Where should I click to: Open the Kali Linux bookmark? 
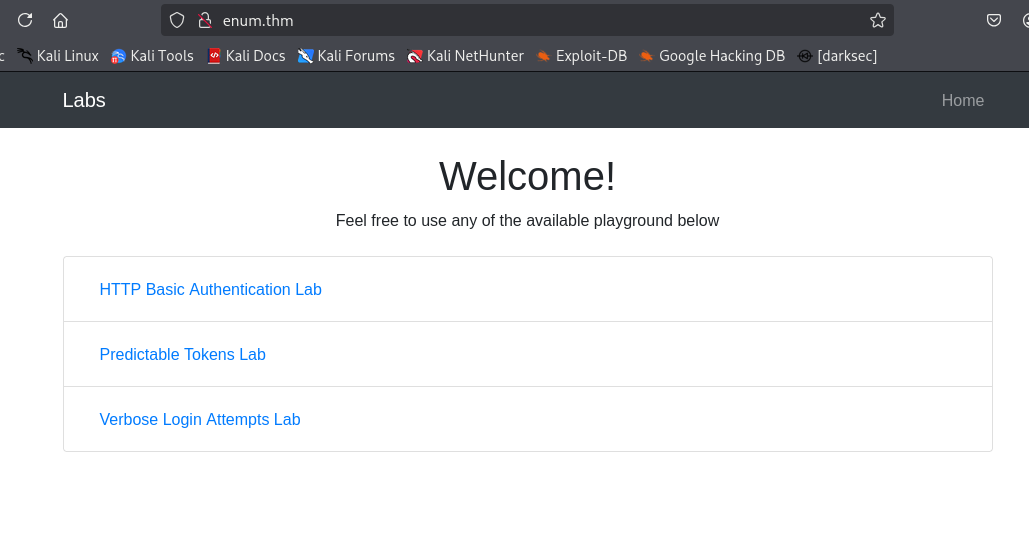click(58, 56)
